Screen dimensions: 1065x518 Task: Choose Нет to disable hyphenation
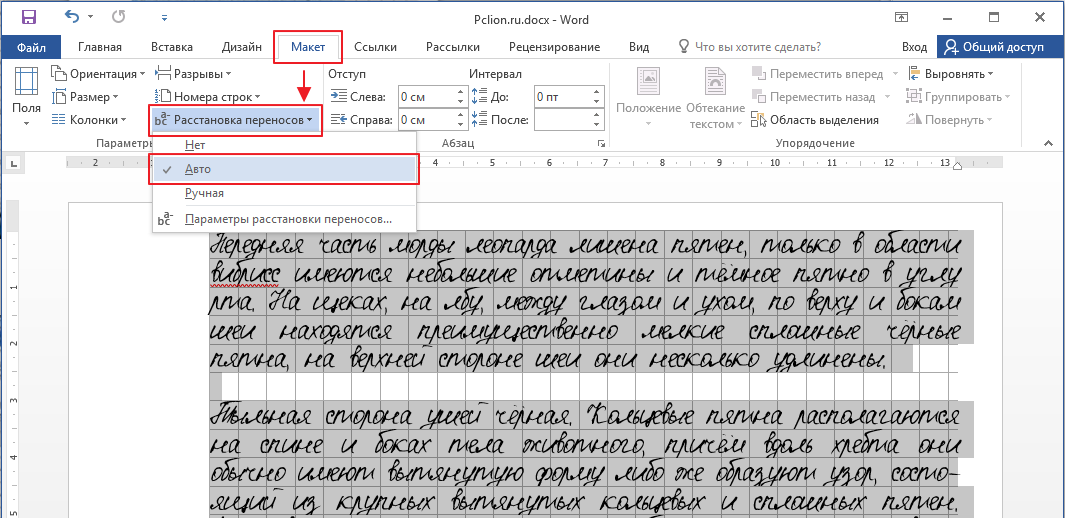pyautogui.click(x=195, y=145)
